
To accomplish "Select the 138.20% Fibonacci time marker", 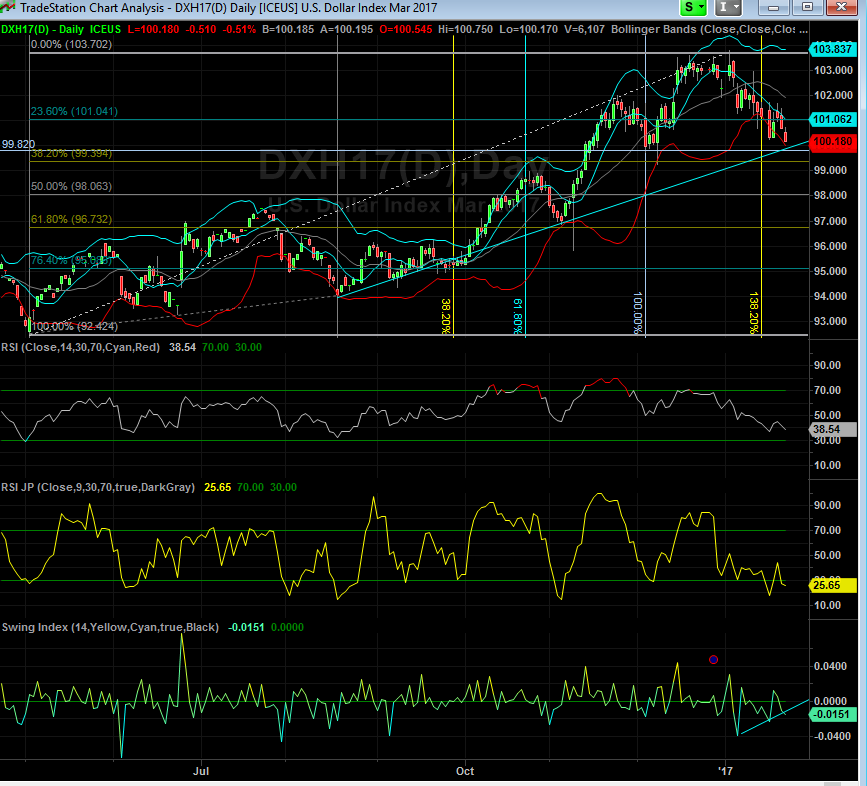I will [x=755, y=313].
